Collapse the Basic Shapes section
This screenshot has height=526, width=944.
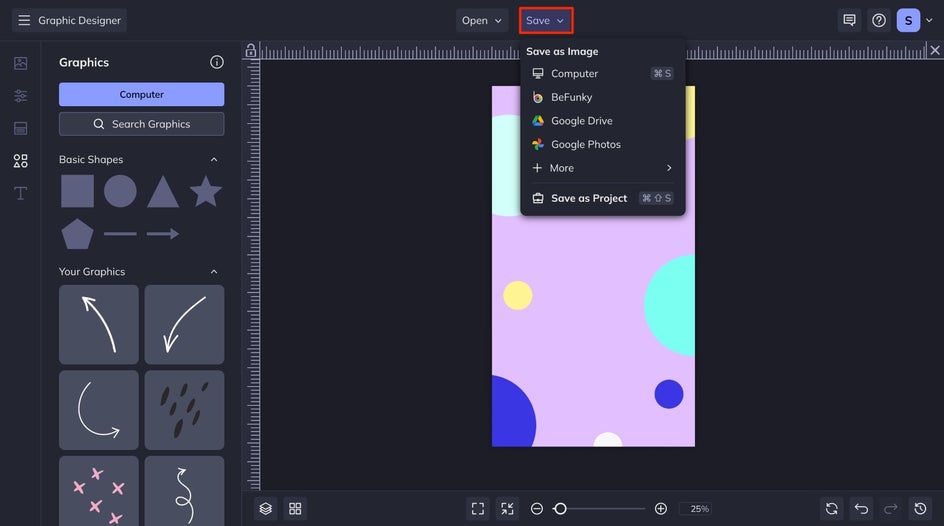tap(213, 160)
